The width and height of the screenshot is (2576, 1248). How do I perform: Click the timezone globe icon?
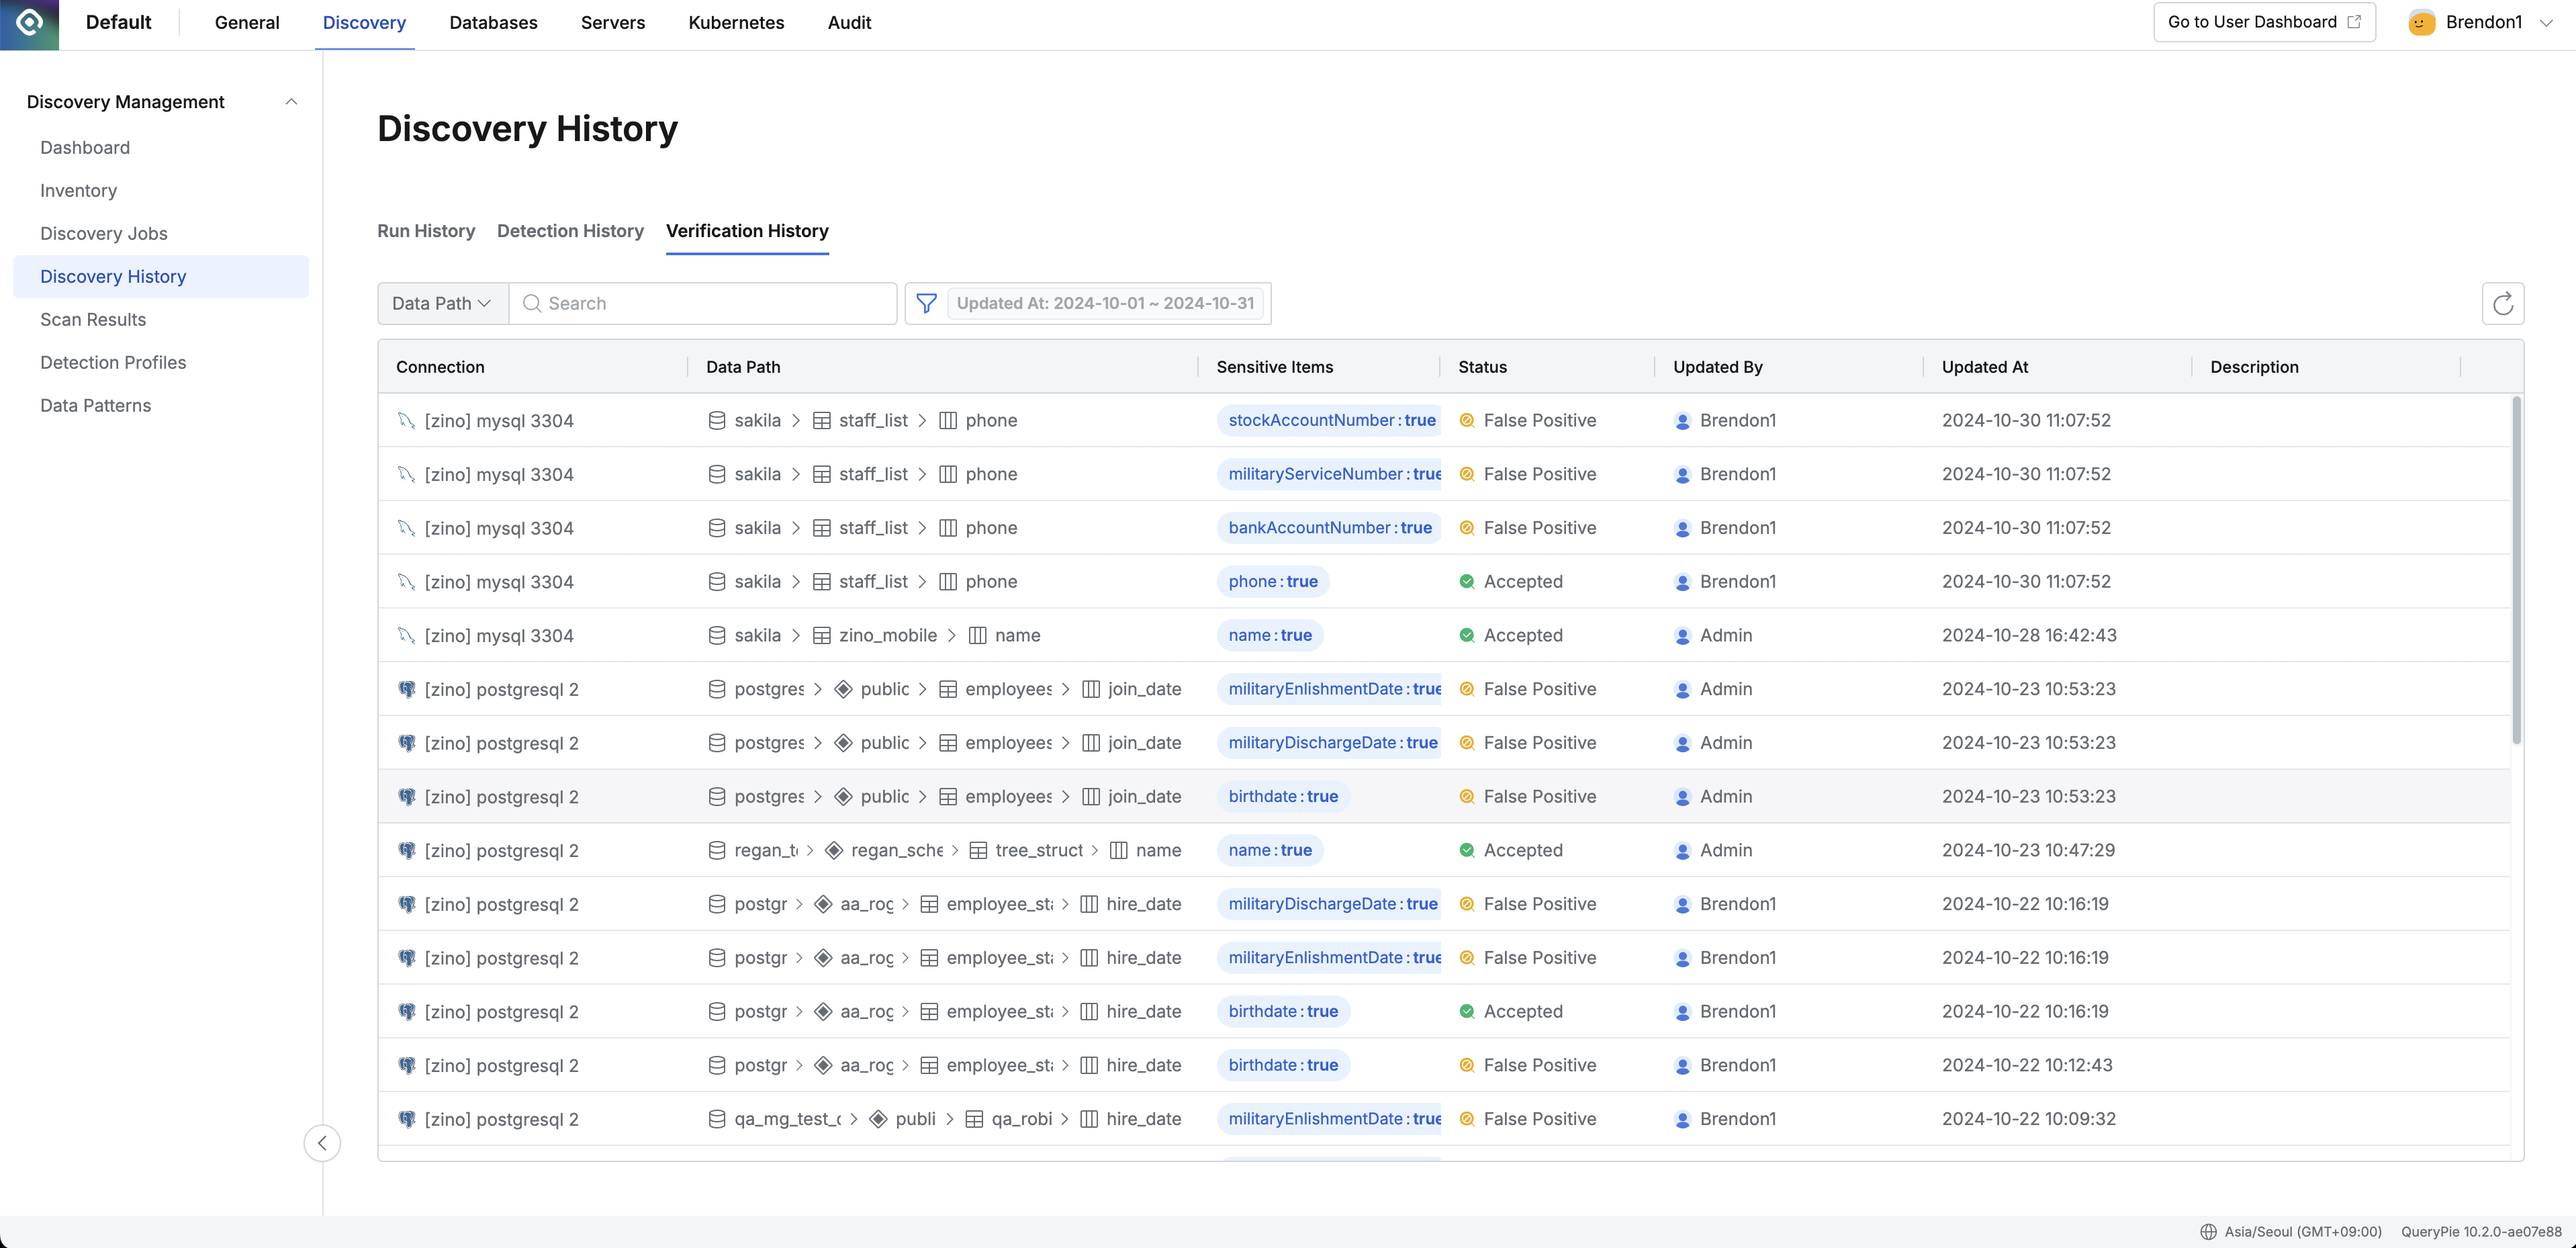tap(2208, 1232)
